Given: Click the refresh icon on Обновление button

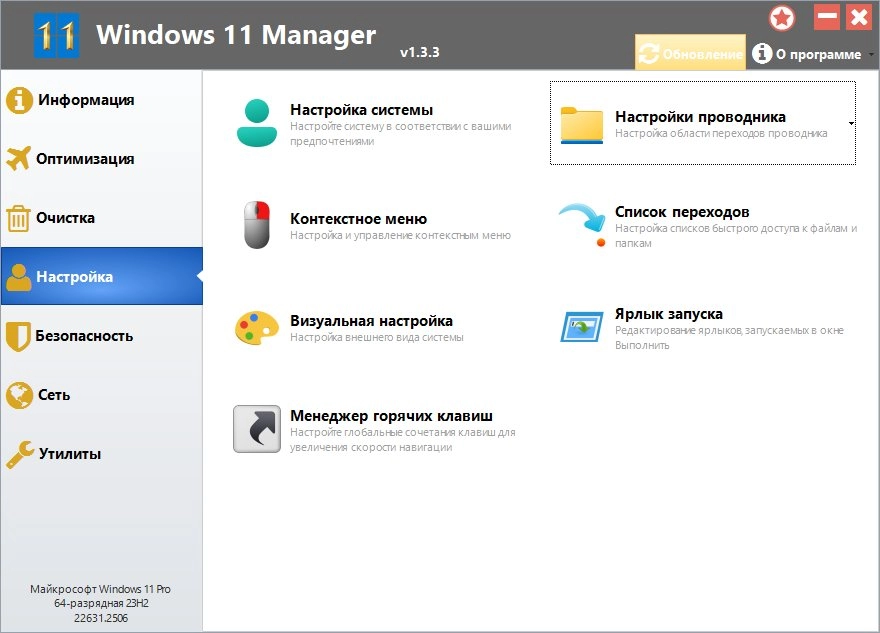Looking at the screenshot, I should pyautogui.click(x=649, y=54).
